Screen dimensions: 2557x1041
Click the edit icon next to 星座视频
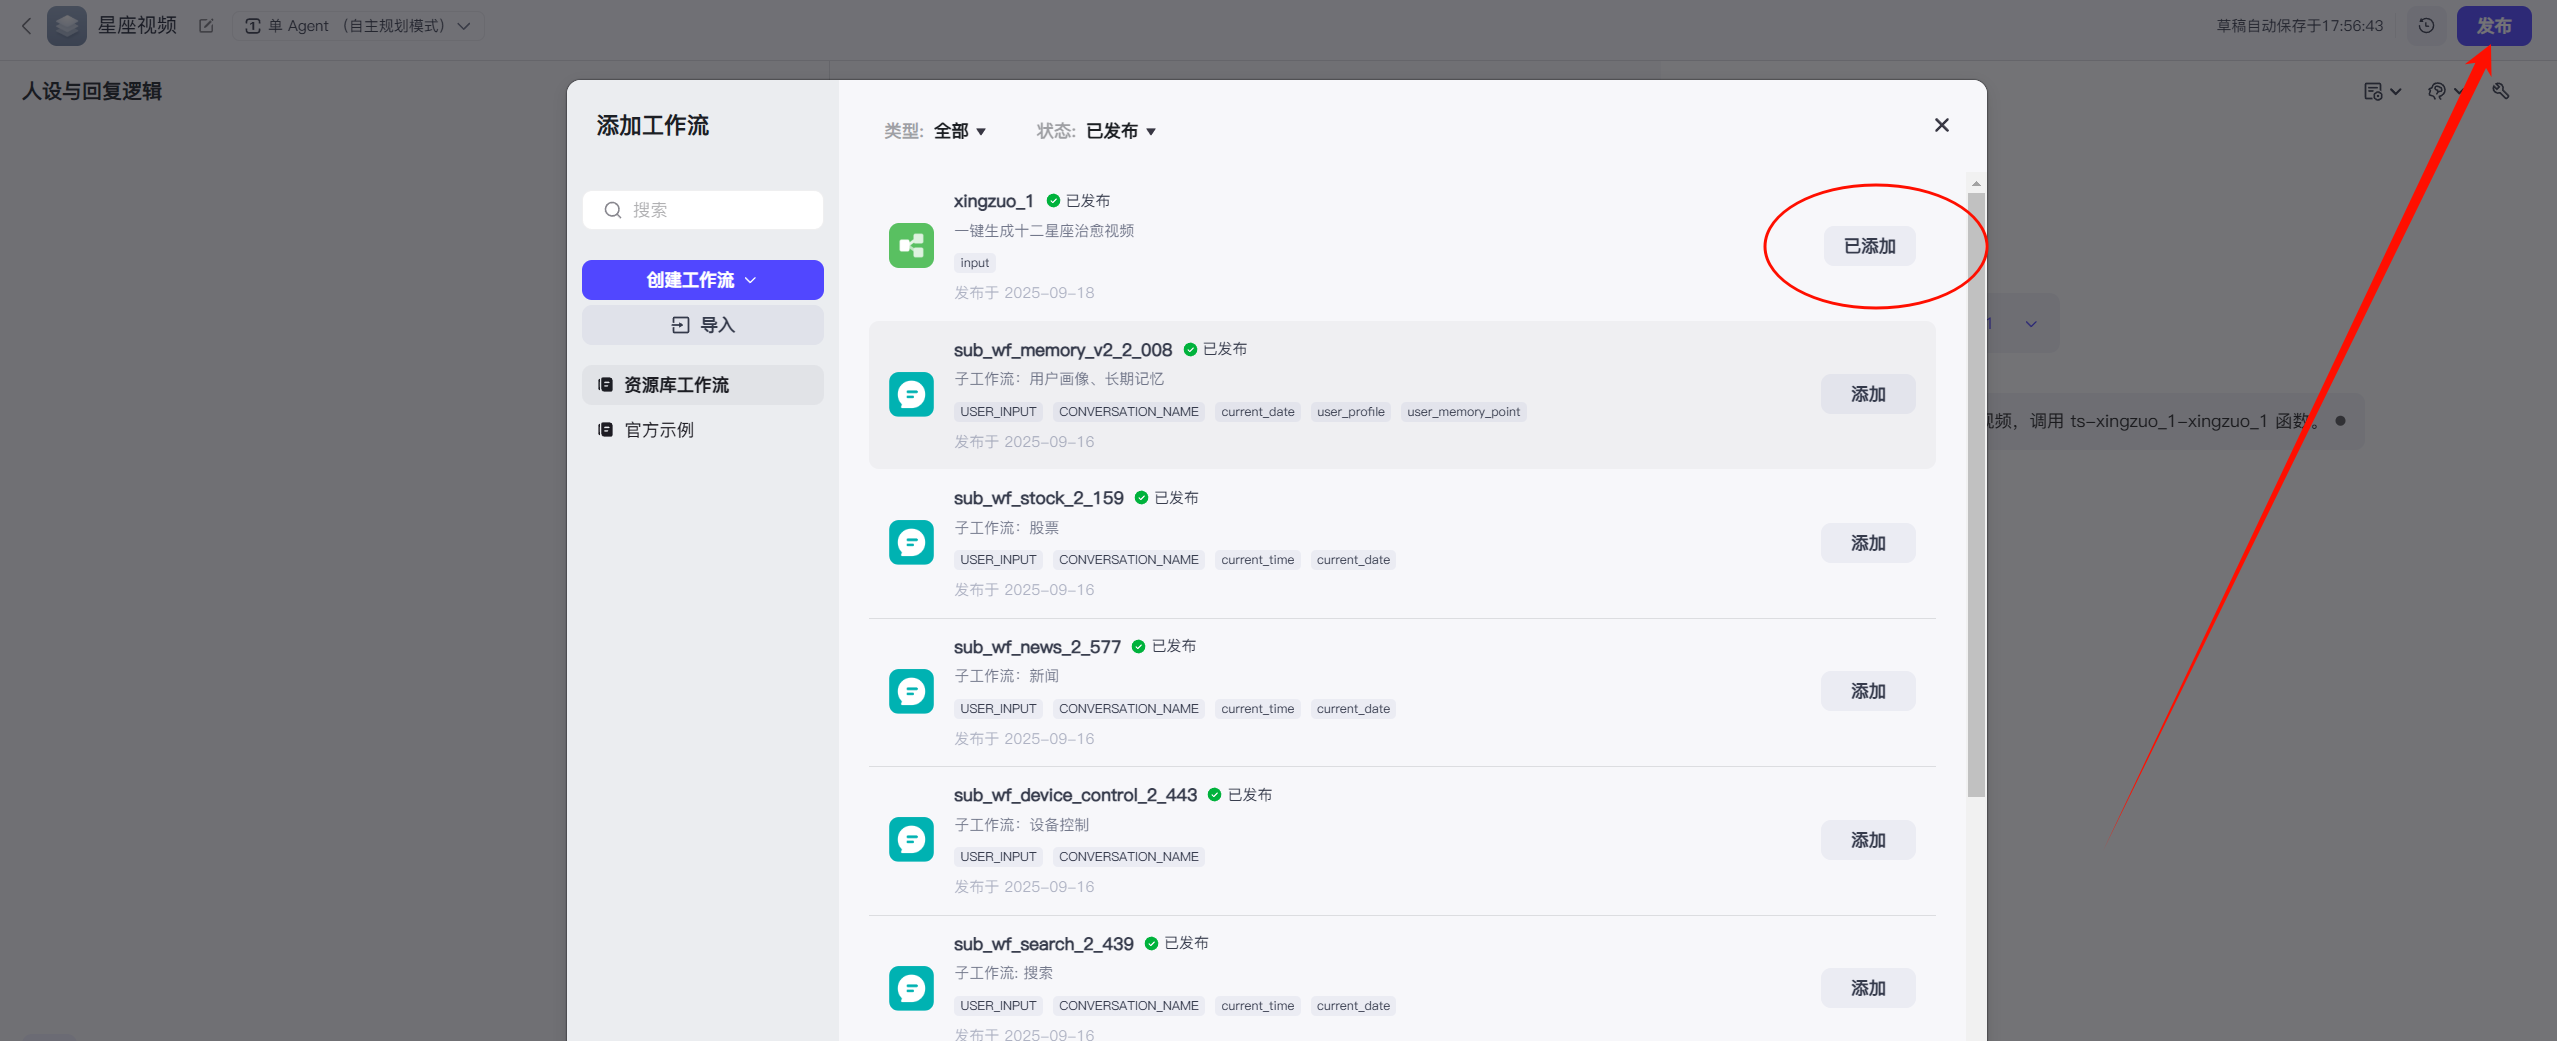tap(206, 26)
